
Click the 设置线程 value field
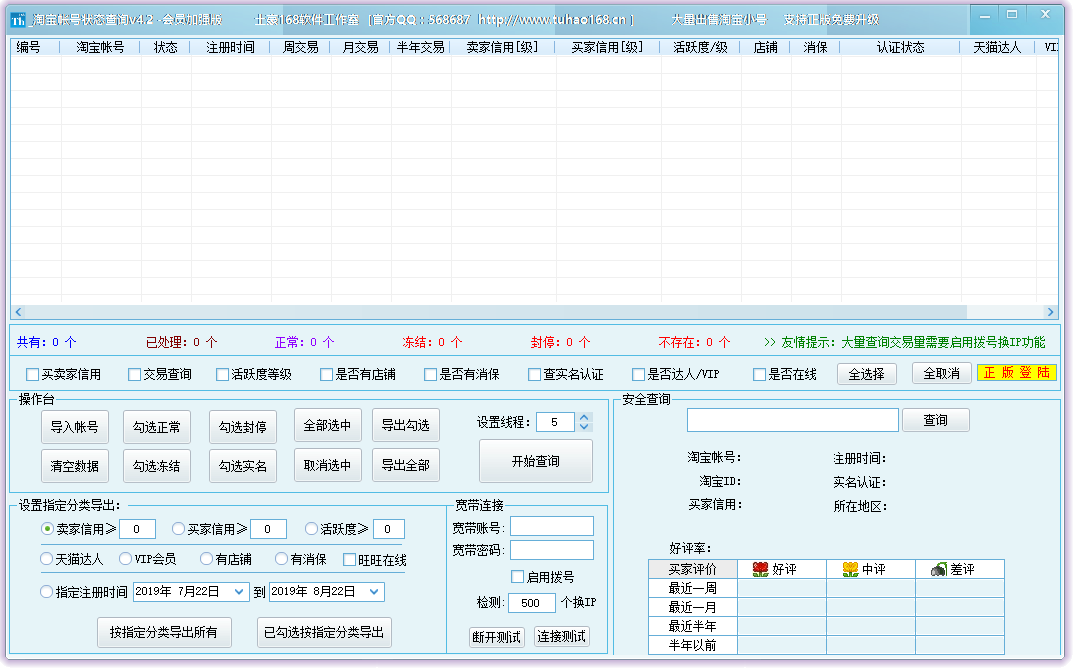click(x=556, y=422)
